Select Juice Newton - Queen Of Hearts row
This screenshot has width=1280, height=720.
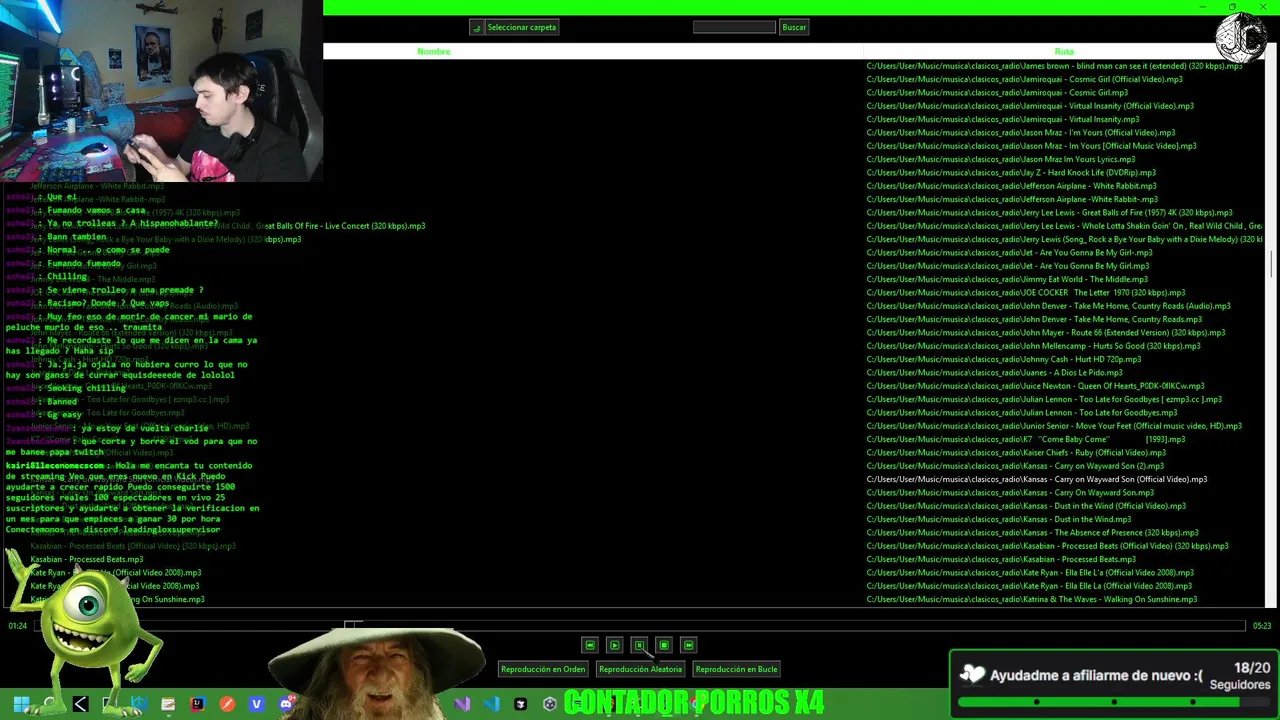[1035, 386]
